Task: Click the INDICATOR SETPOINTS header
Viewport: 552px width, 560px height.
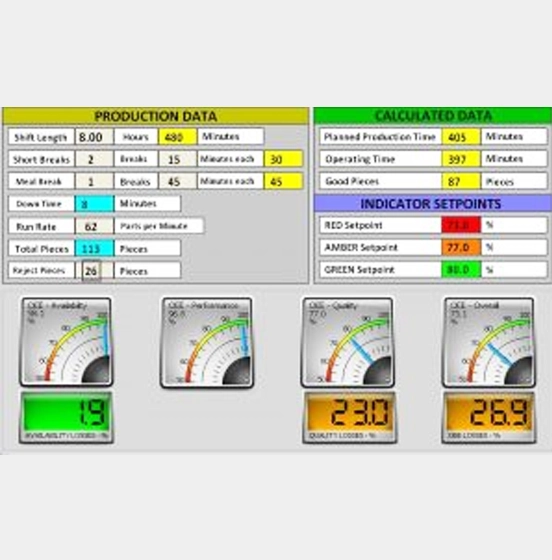Action: coord(433,204)
